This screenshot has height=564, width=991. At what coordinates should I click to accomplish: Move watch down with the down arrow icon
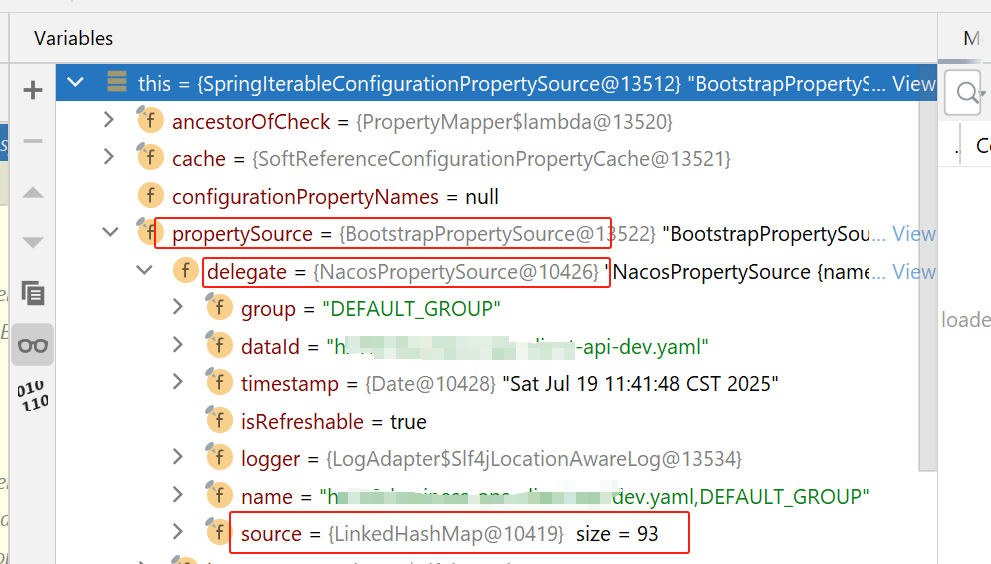point(33,242)
